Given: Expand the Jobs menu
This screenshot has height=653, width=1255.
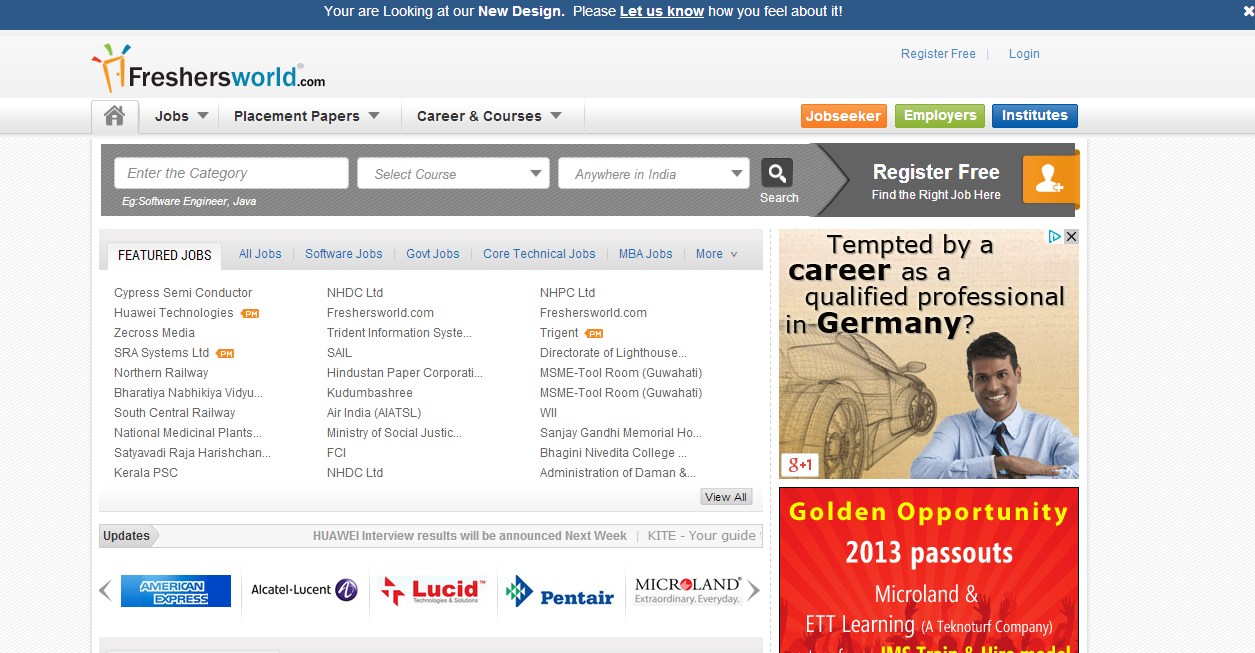Looking at the screenshot, I should pyautogui.click(x=182, y=116).
